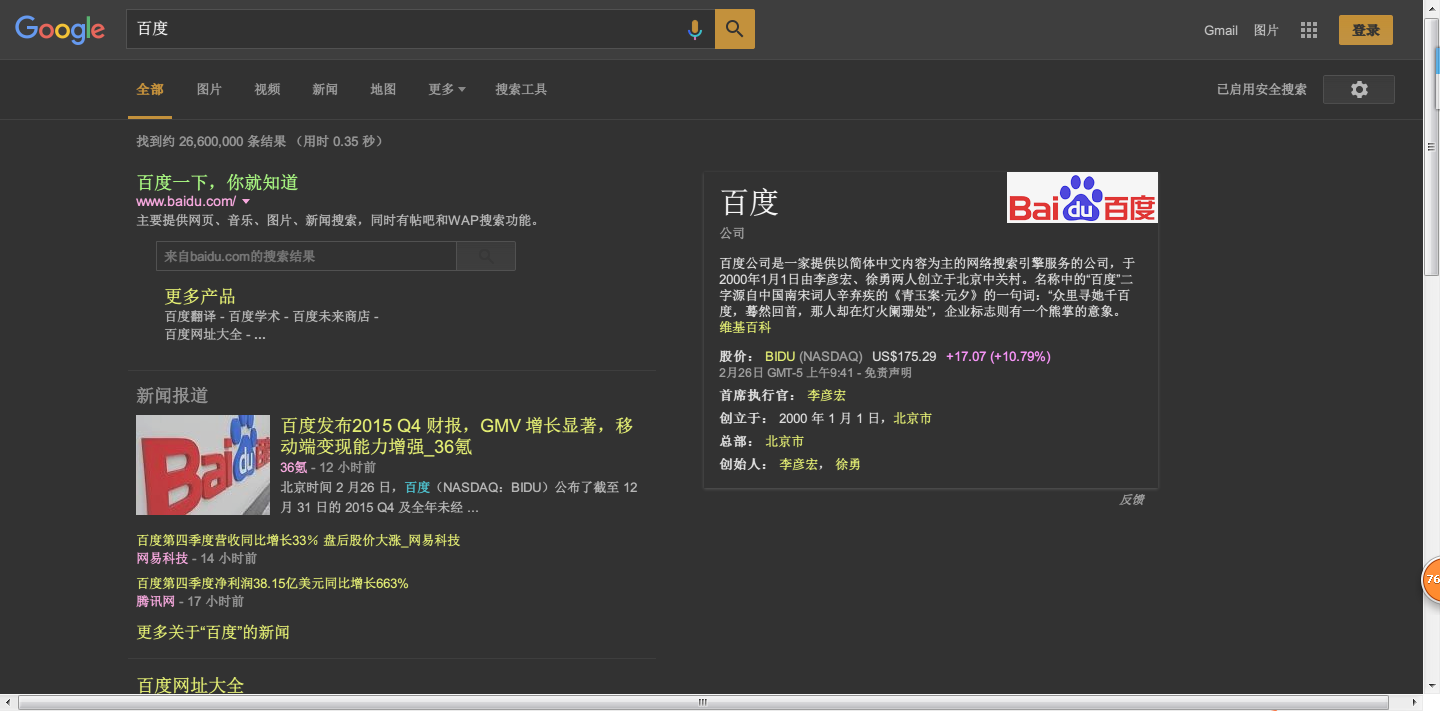The height and width of the screenshot is (711, 1440).
Task: Click the horizontal scrollbar left arrow
Action: pos(8,703)
